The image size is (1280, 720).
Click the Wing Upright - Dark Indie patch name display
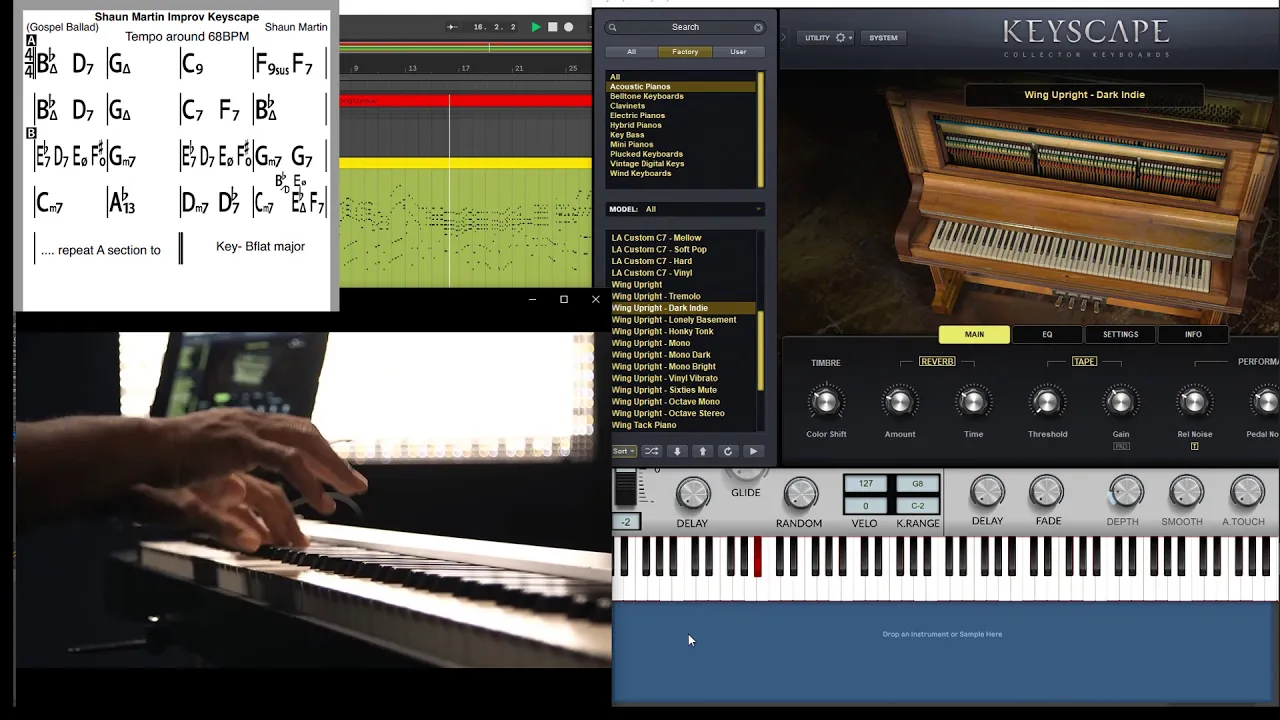point(1084,95)
